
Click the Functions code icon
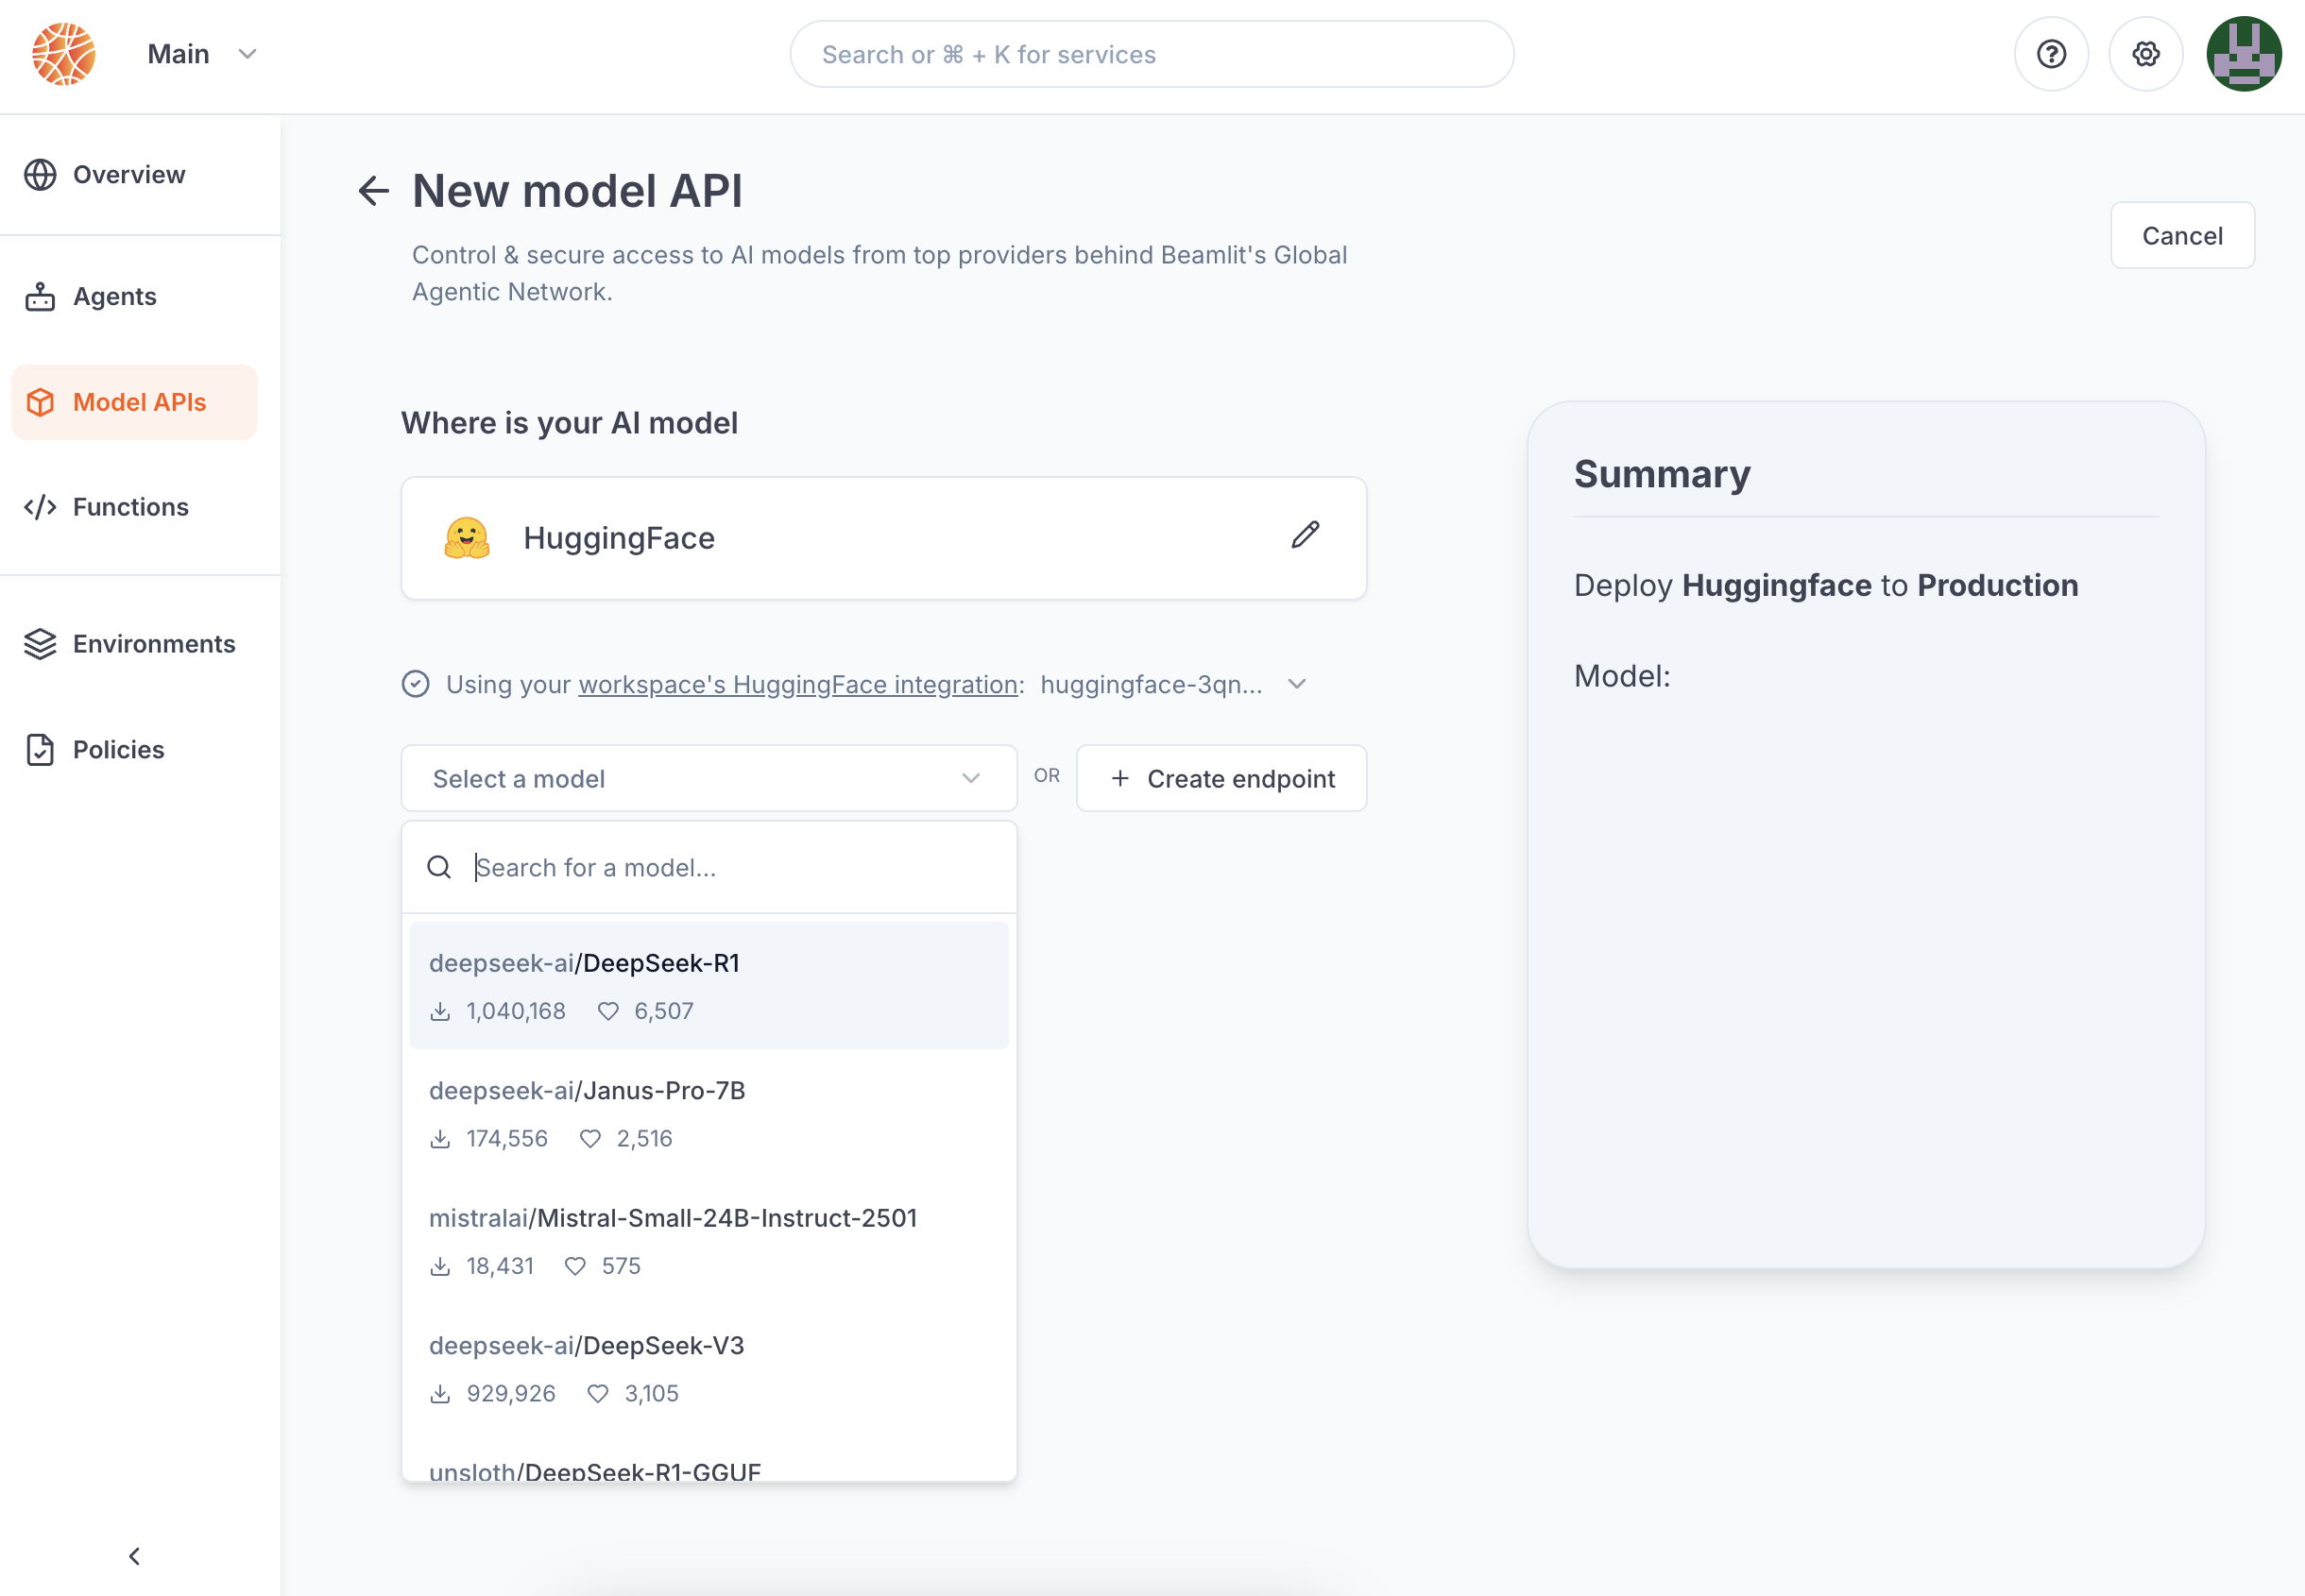[40, 507]
